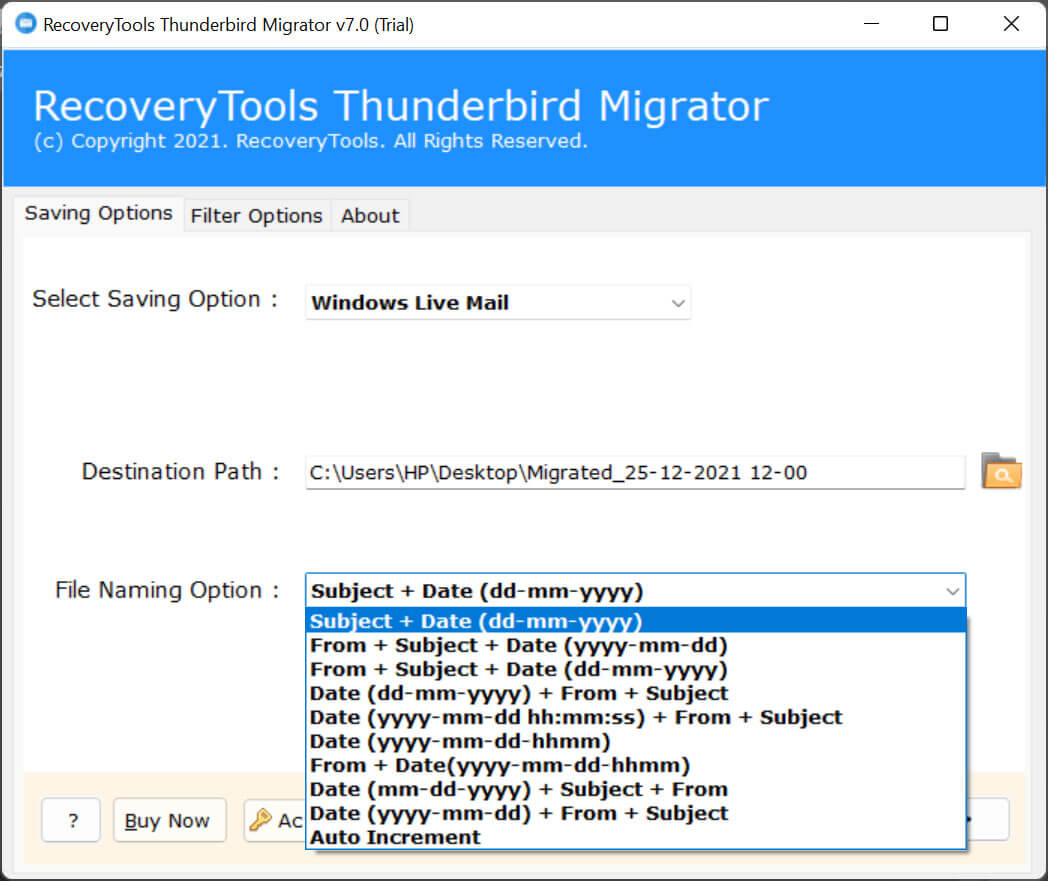Select 'From + Subject + Date (dd-mm-yyyy)' option
The width and height of the screenshot is (1048, 881).
(x=636, y=669)
